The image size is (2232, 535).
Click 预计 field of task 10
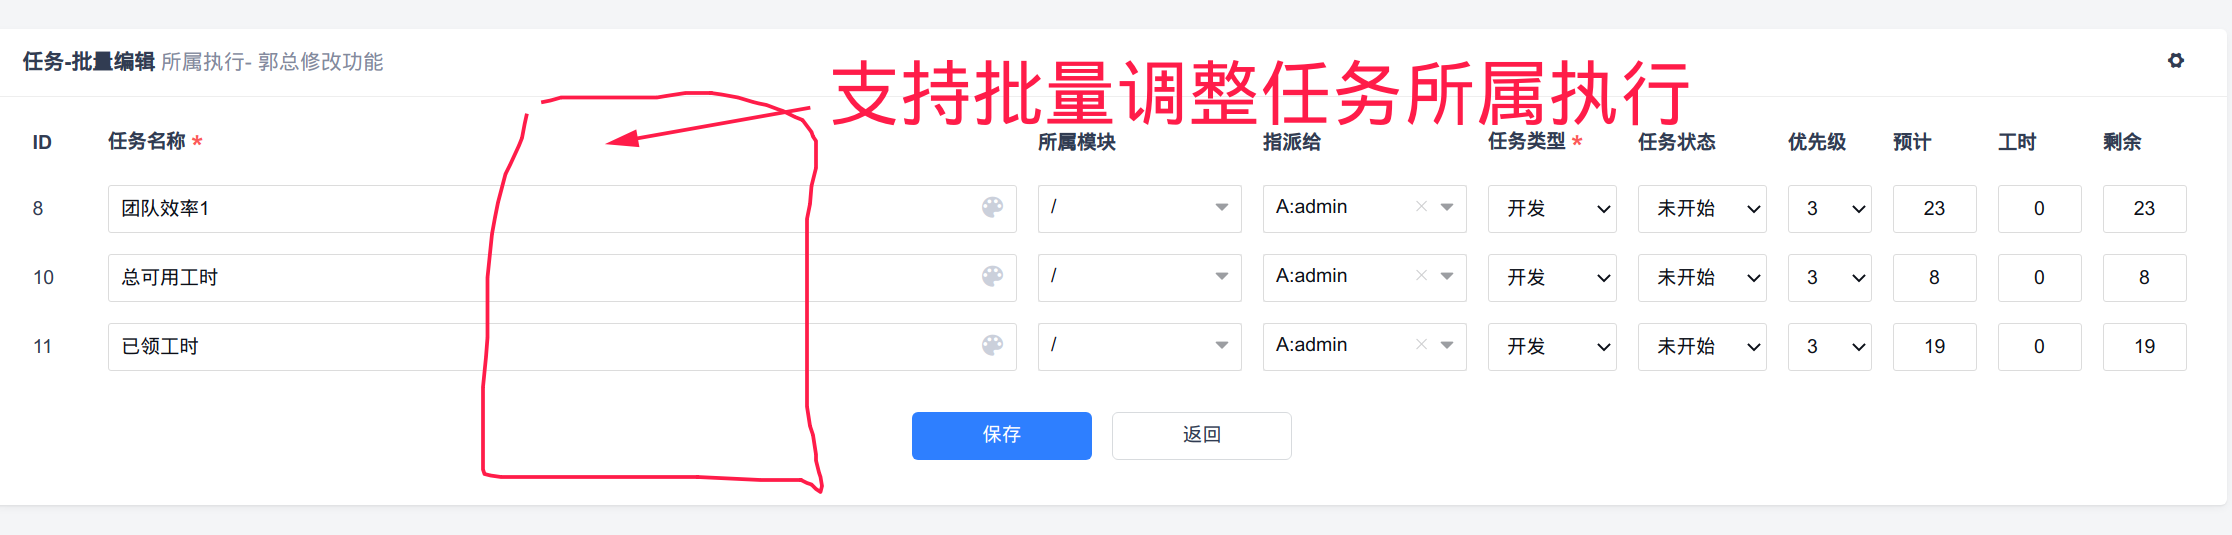coord(1934,277)
